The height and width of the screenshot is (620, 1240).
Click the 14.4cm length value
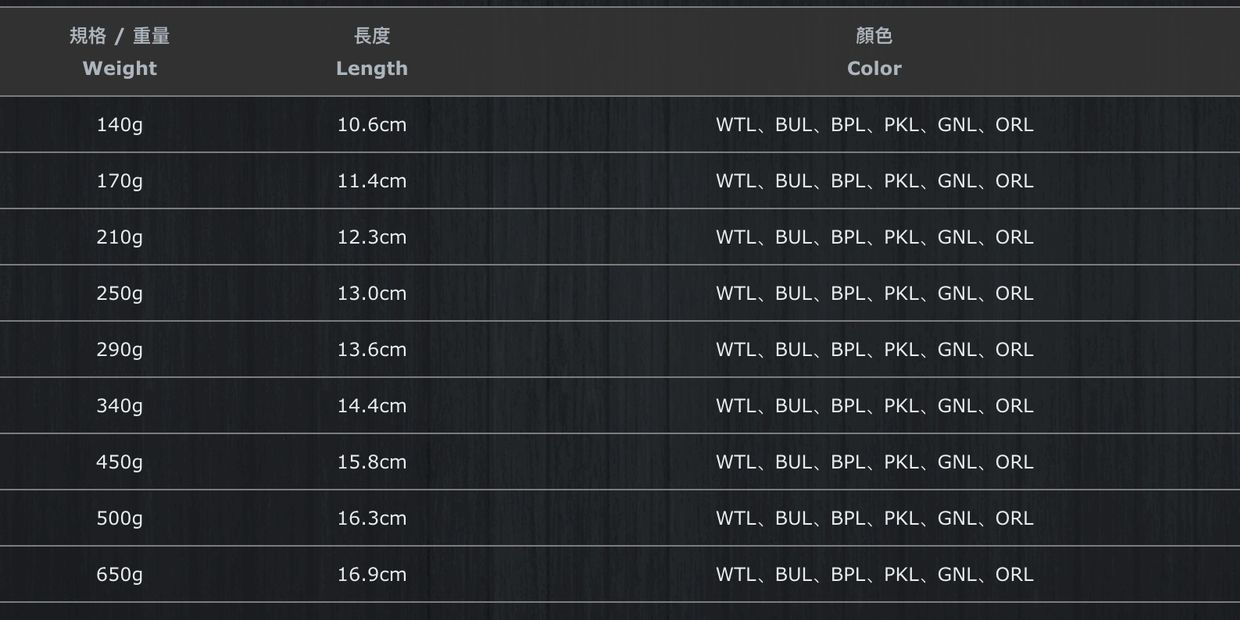point(372,405)
